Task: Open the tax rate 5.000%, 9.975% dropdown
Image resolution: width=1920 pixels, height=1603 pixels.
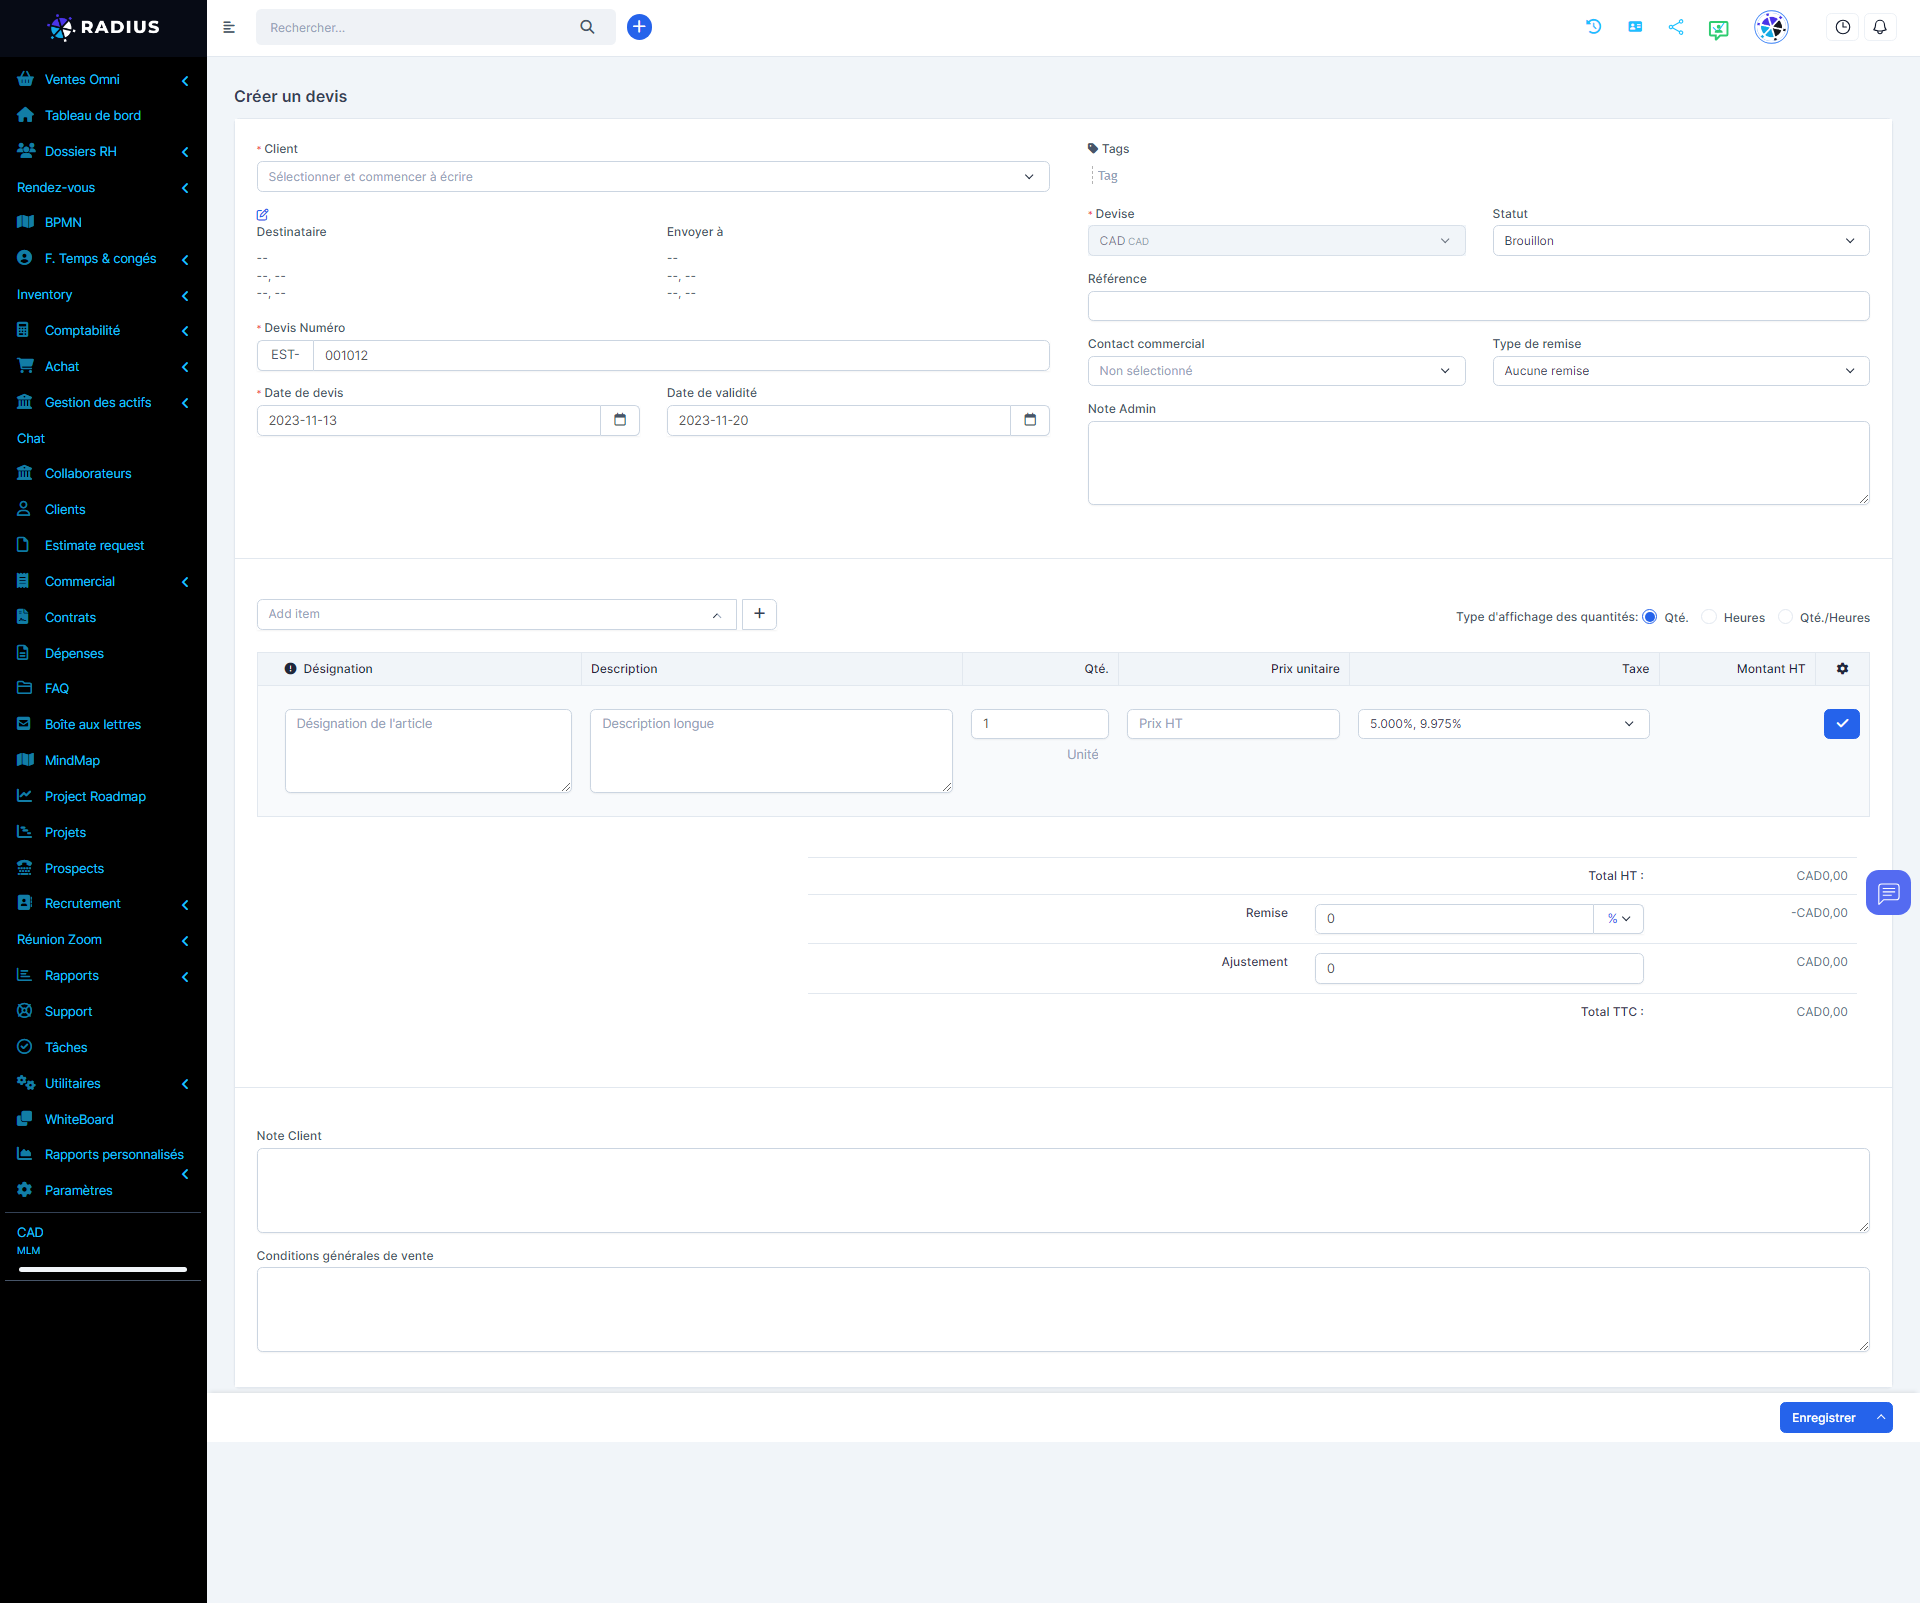Action: (x=1503, y=724)
